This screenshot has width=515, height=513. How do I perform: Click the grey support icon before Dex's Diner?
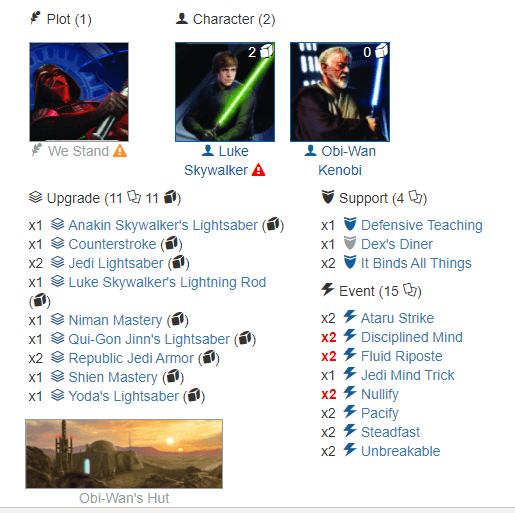pos(350,243)
